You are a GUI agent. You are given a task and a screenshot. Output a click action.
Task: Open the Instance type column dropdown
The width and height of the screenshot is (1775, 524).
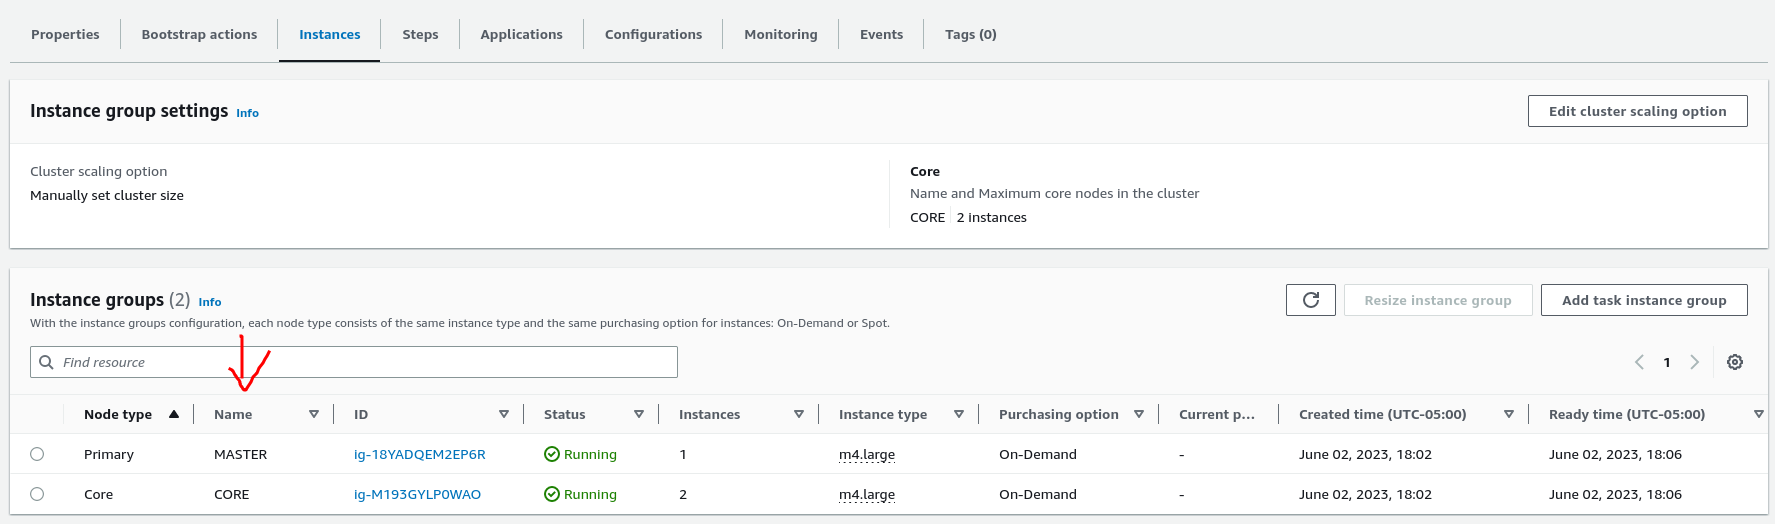click(x=959, y=414)
